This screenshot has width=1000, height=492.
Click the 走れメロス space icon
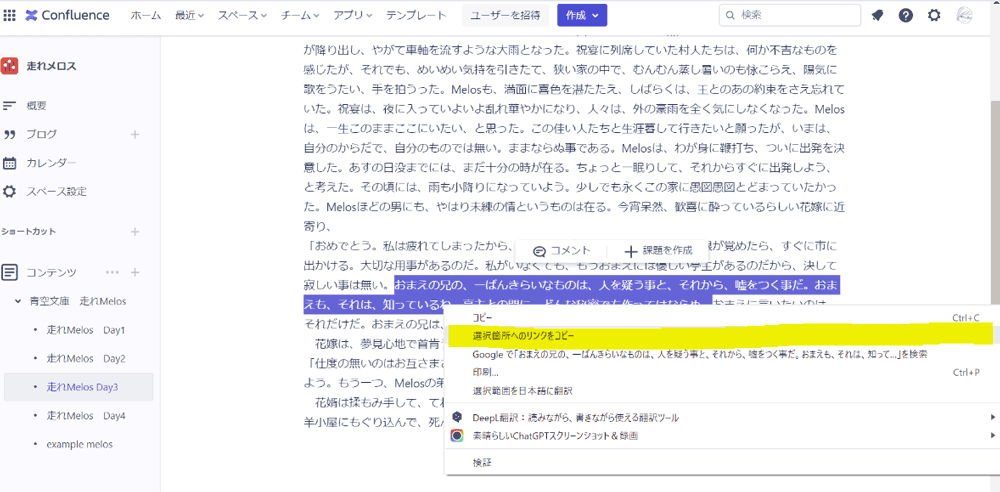click(x=10, y=66)
